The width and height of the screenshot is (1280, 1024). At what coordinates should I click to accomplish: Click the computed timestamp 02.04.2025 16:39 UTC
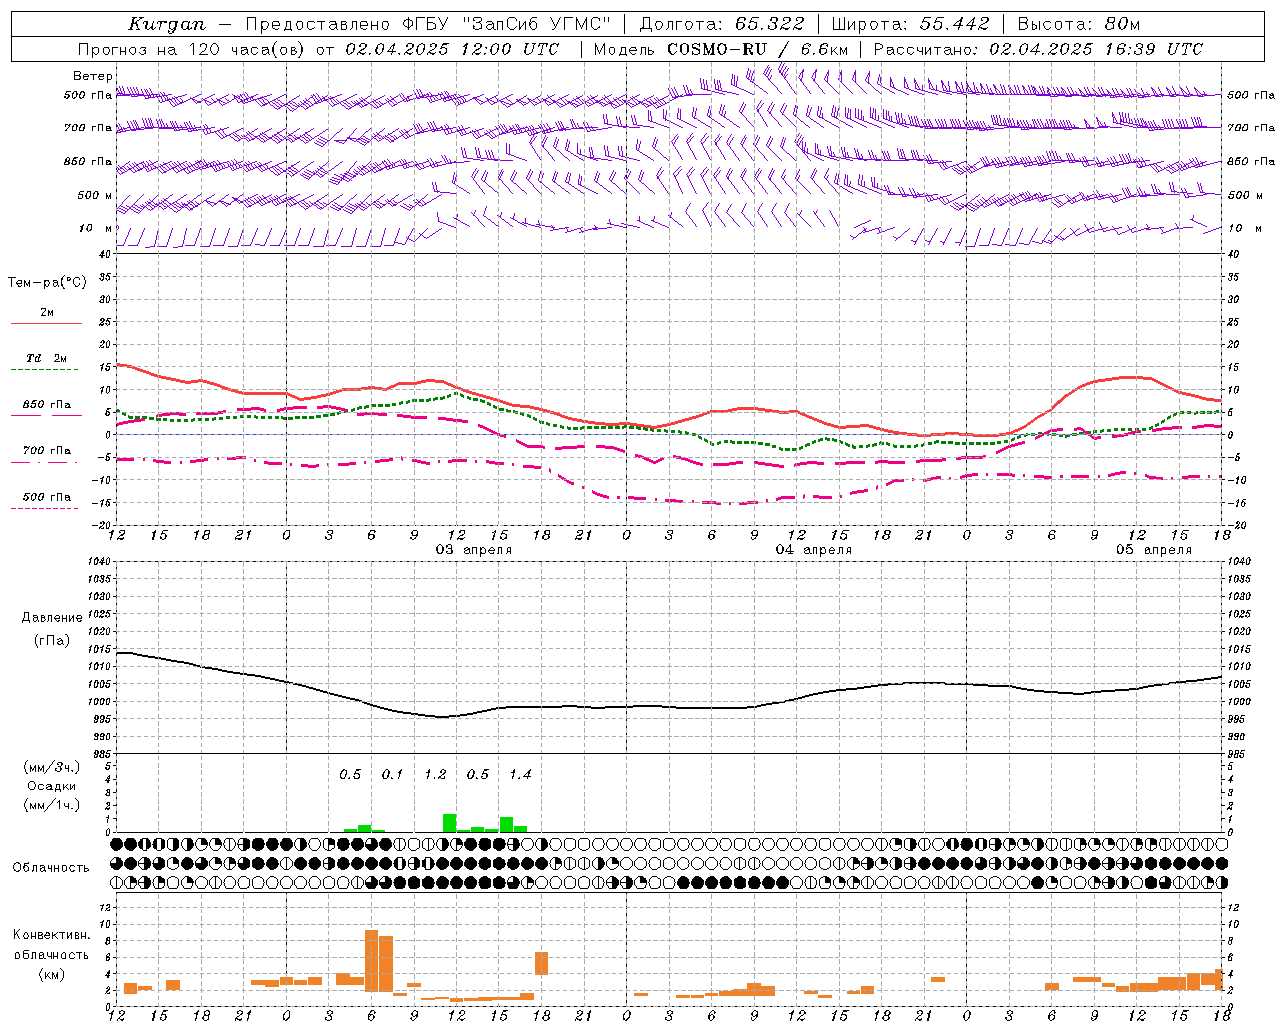click(1096, 49)
